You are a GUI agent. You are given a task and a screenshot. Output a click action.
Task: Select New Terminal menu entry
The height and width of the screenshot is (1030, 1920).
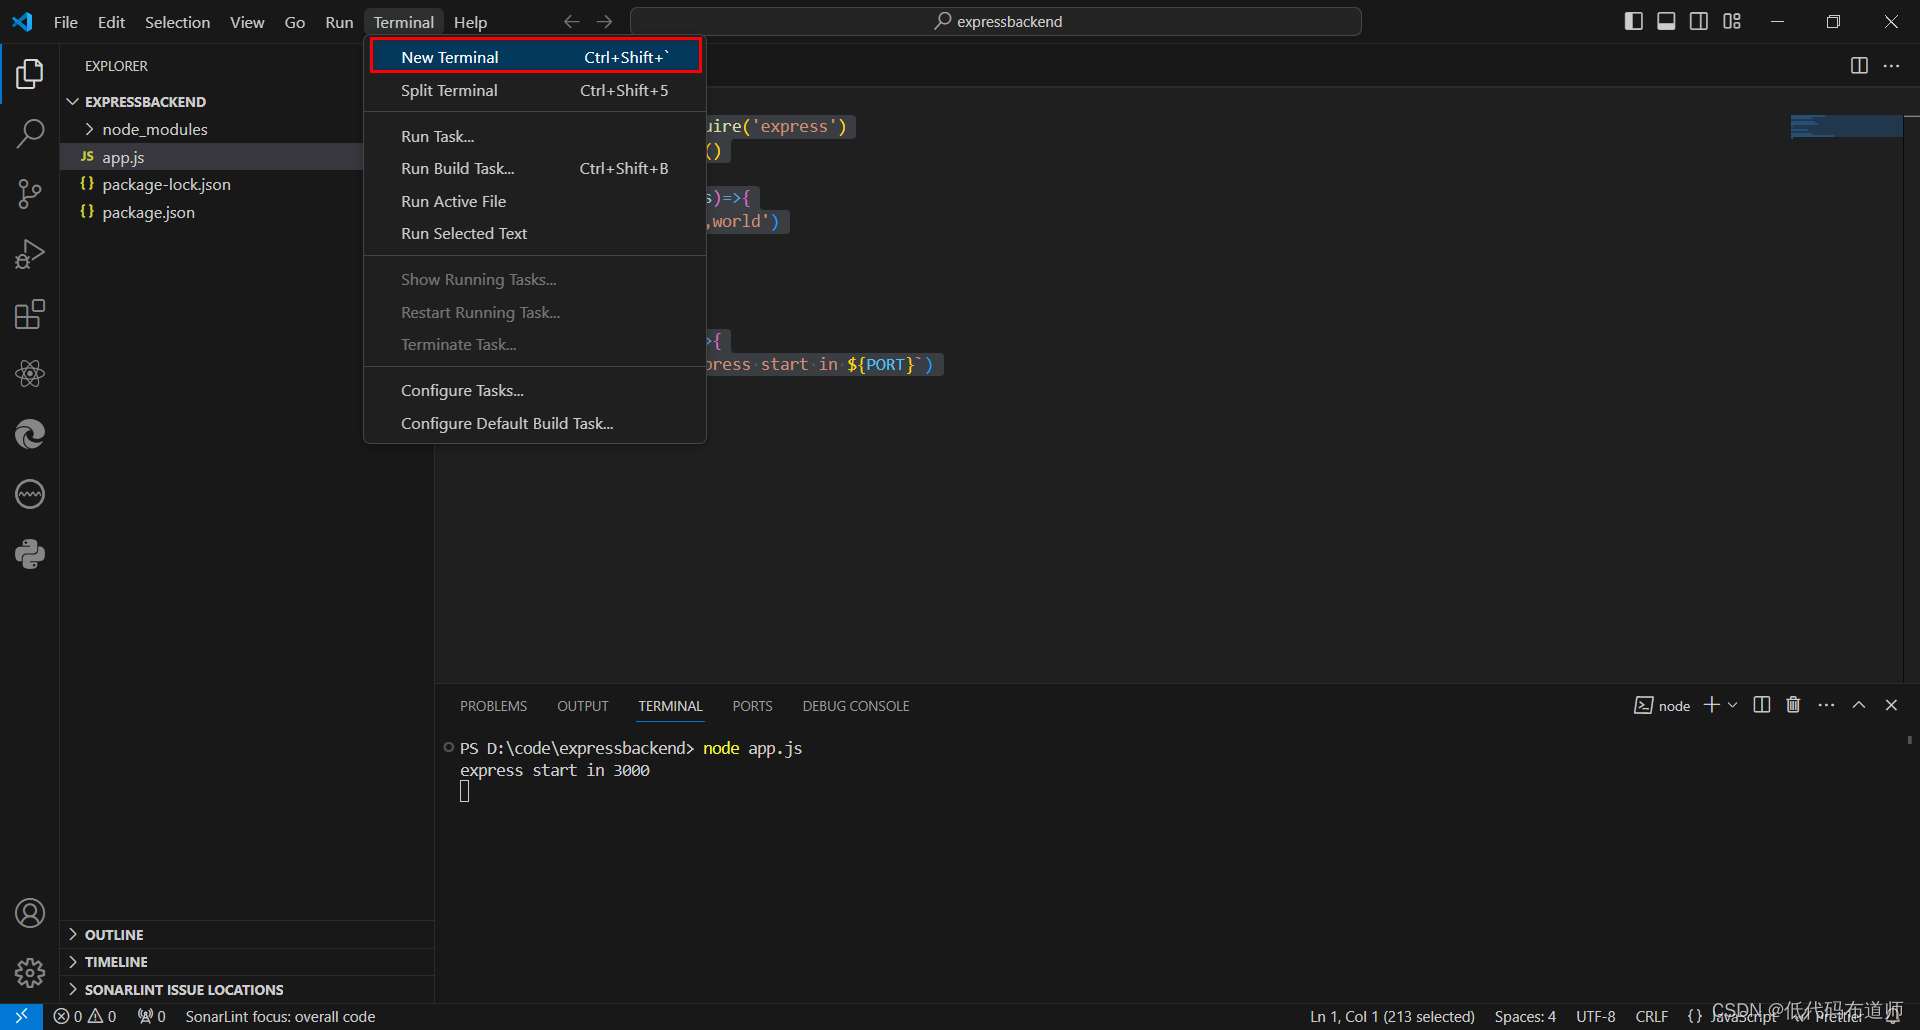coord(535,57)
